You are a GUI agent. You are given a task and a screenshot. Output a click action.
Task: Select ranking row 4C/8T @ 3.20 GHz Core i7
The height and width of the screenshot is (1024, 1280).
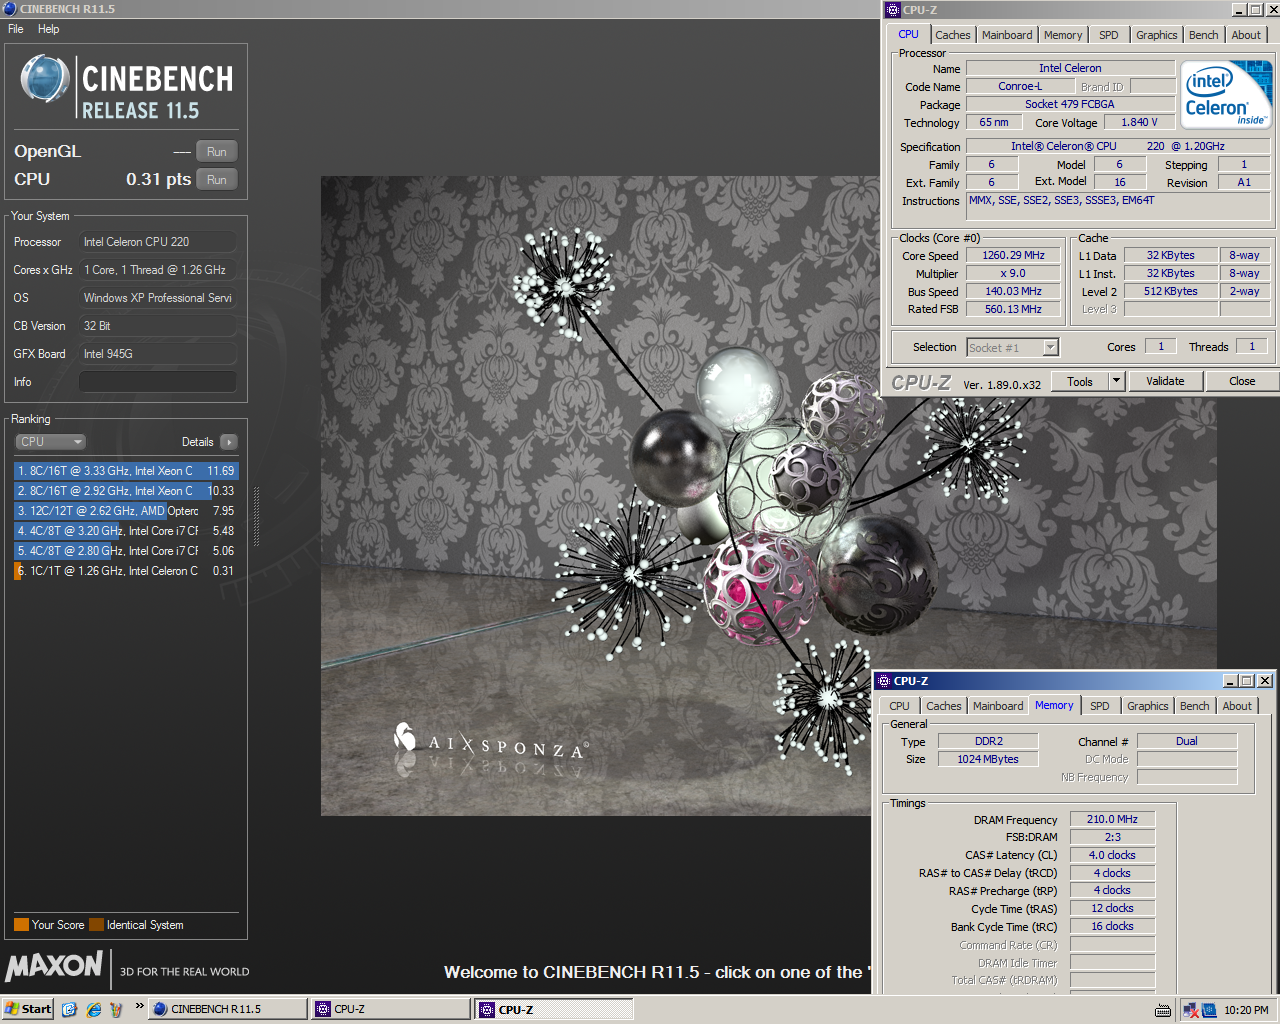[x=126, y=531]
